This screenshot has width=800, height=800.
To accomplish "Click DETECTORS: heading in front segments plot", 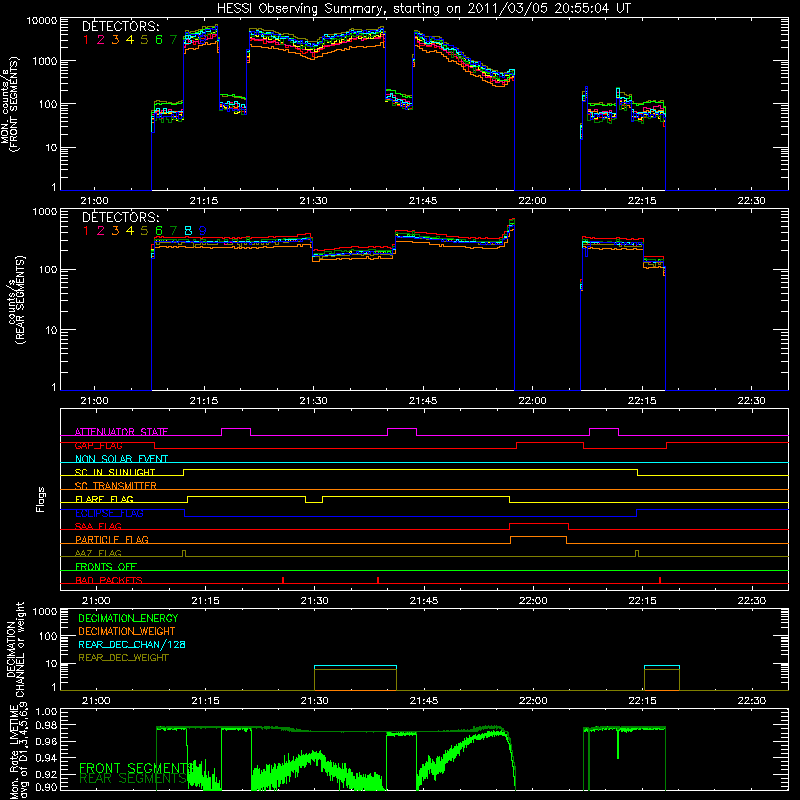I will [x=121, y=26].
